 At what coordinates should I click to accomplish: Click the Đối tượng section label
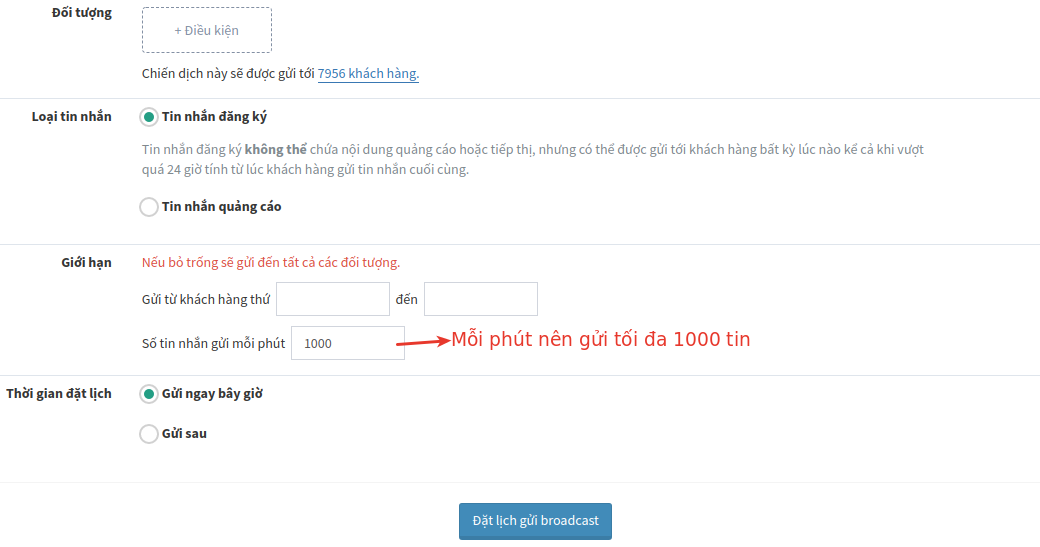point(82,13)
